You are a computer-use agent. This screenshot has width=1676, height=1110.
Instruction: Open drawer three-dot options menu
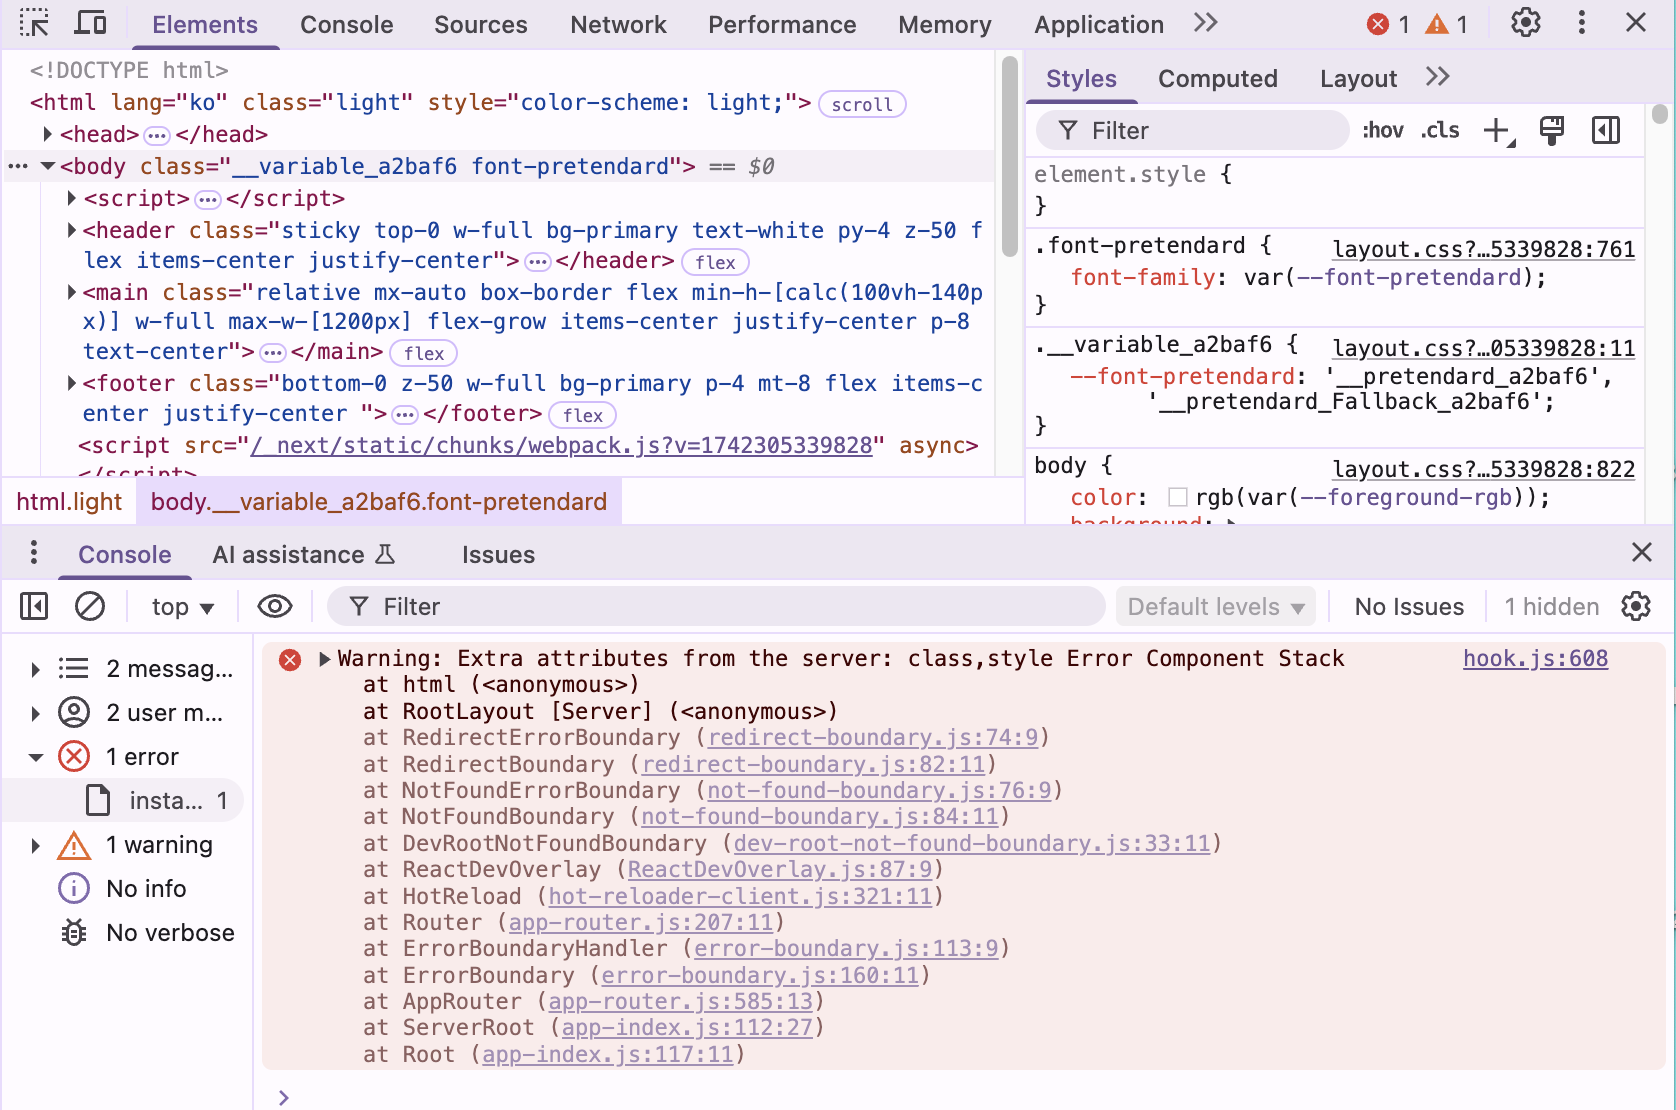pyautogui.click(x=34, y=553)
